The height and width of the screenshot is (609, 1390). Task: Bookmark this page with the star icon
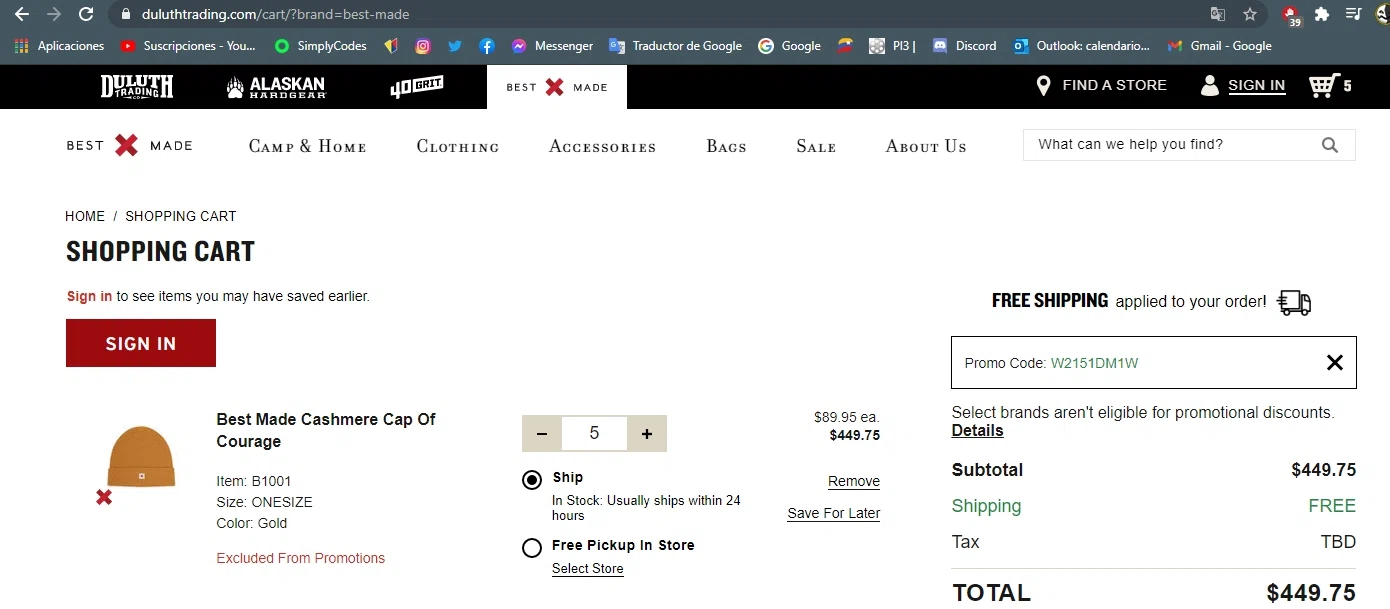point(1250,14)
